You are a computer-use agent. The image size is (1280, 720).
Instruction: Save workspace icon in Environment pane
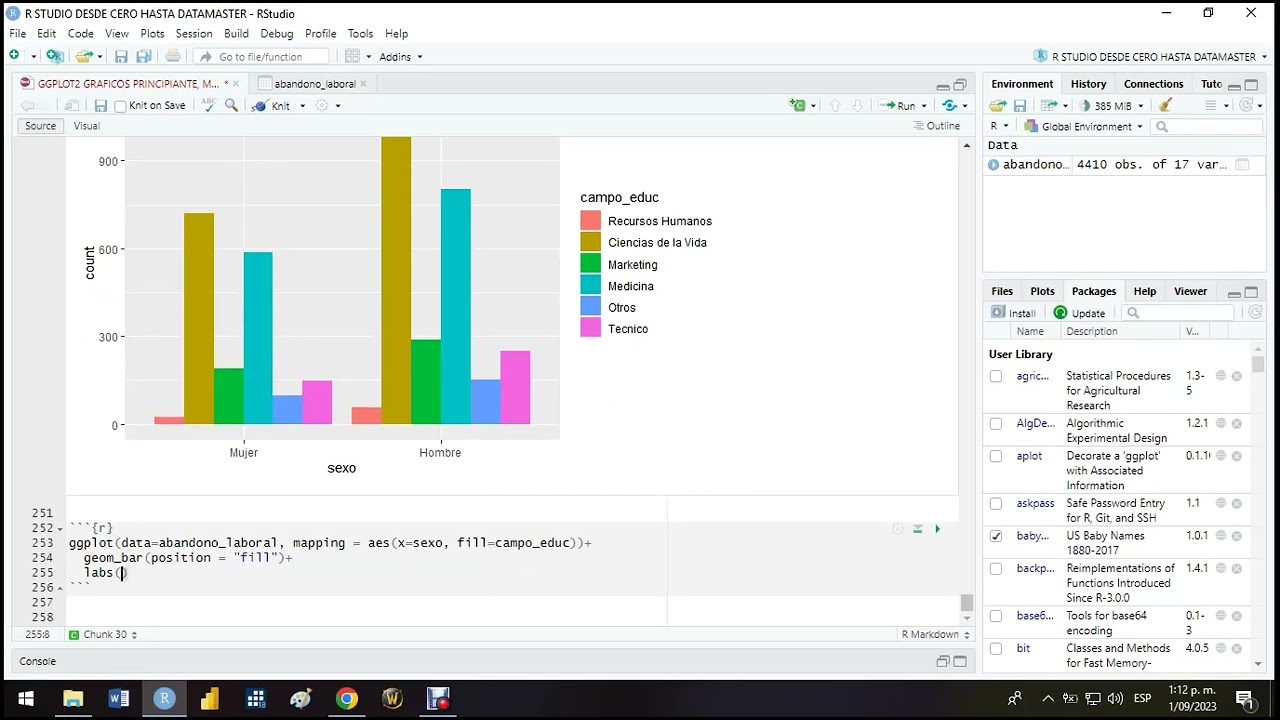1020,105
